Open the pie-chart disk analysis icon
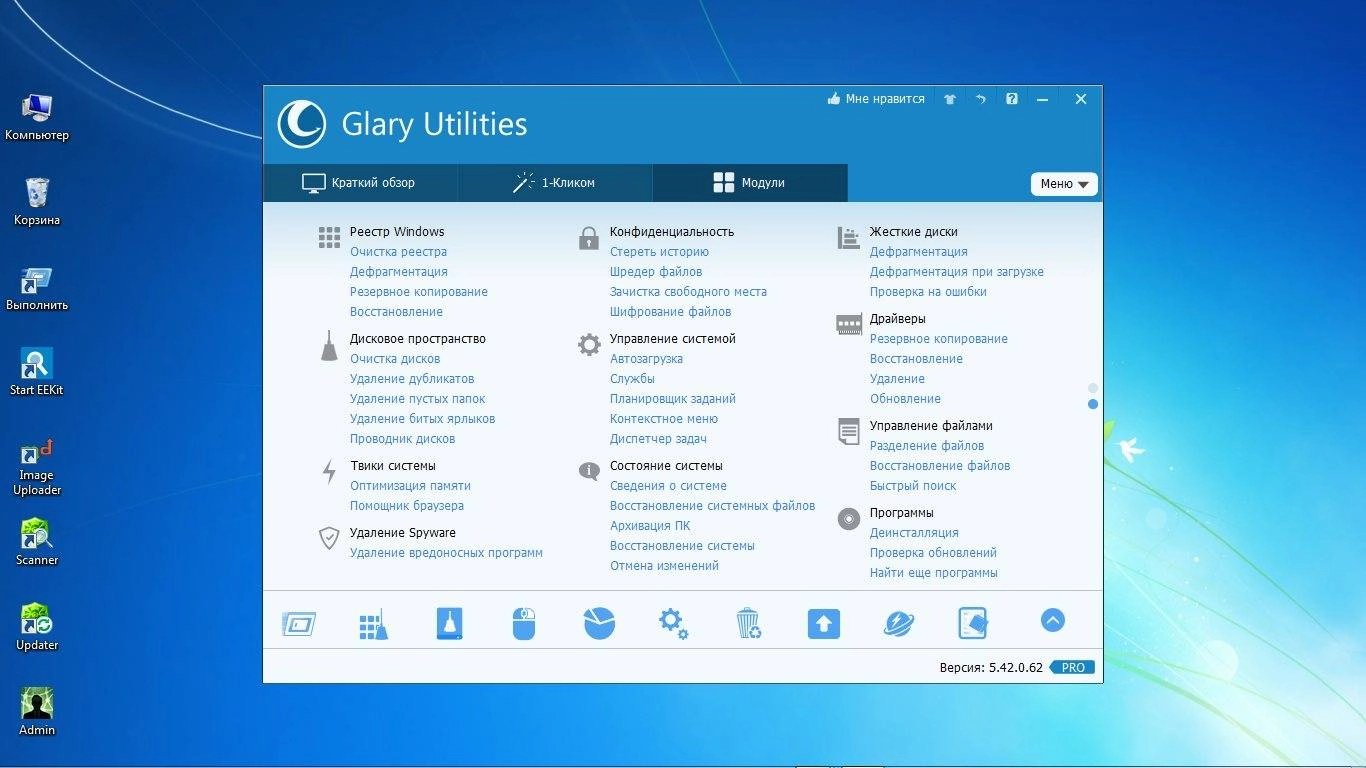This screenshot has width=1366, height=768. pos(599,623)
